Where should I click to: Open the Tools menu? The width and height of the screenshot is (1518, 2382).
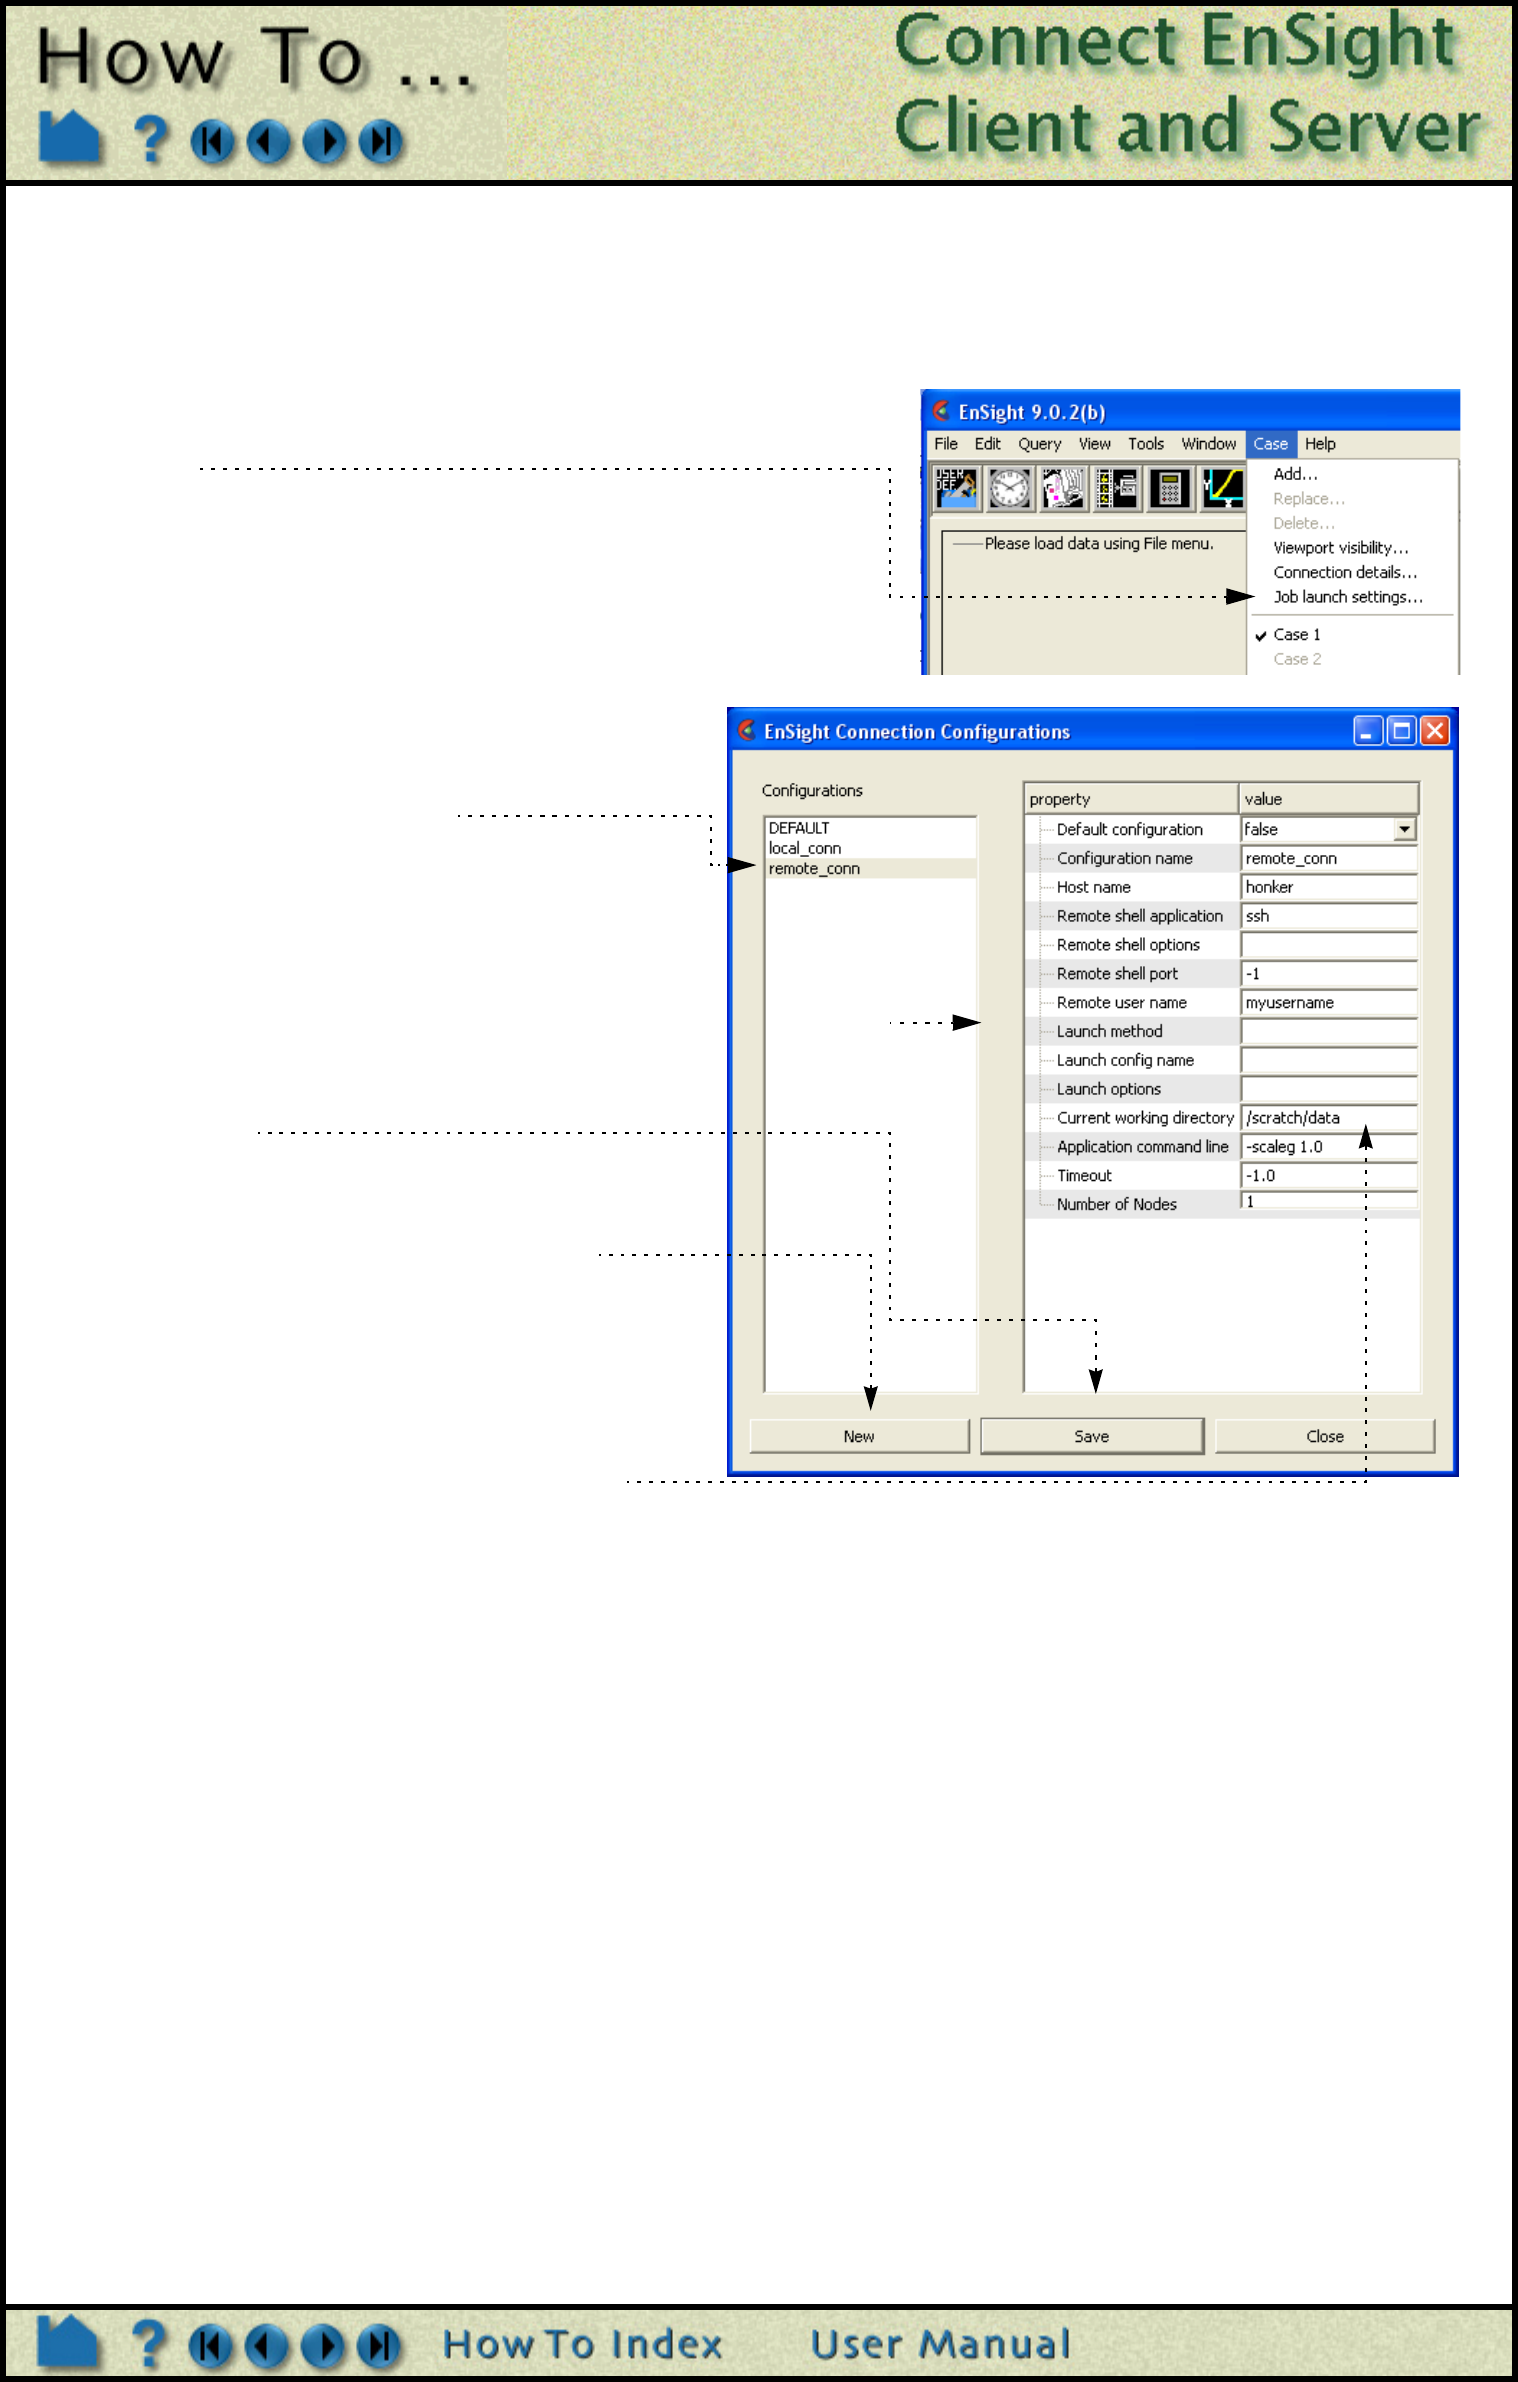click(x=1146, y=444)
